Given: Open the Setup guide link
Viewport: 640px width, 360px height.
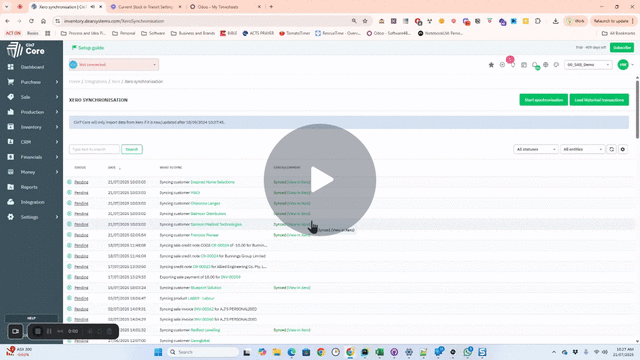Looking at the screenshot, I should click(88, 48).
